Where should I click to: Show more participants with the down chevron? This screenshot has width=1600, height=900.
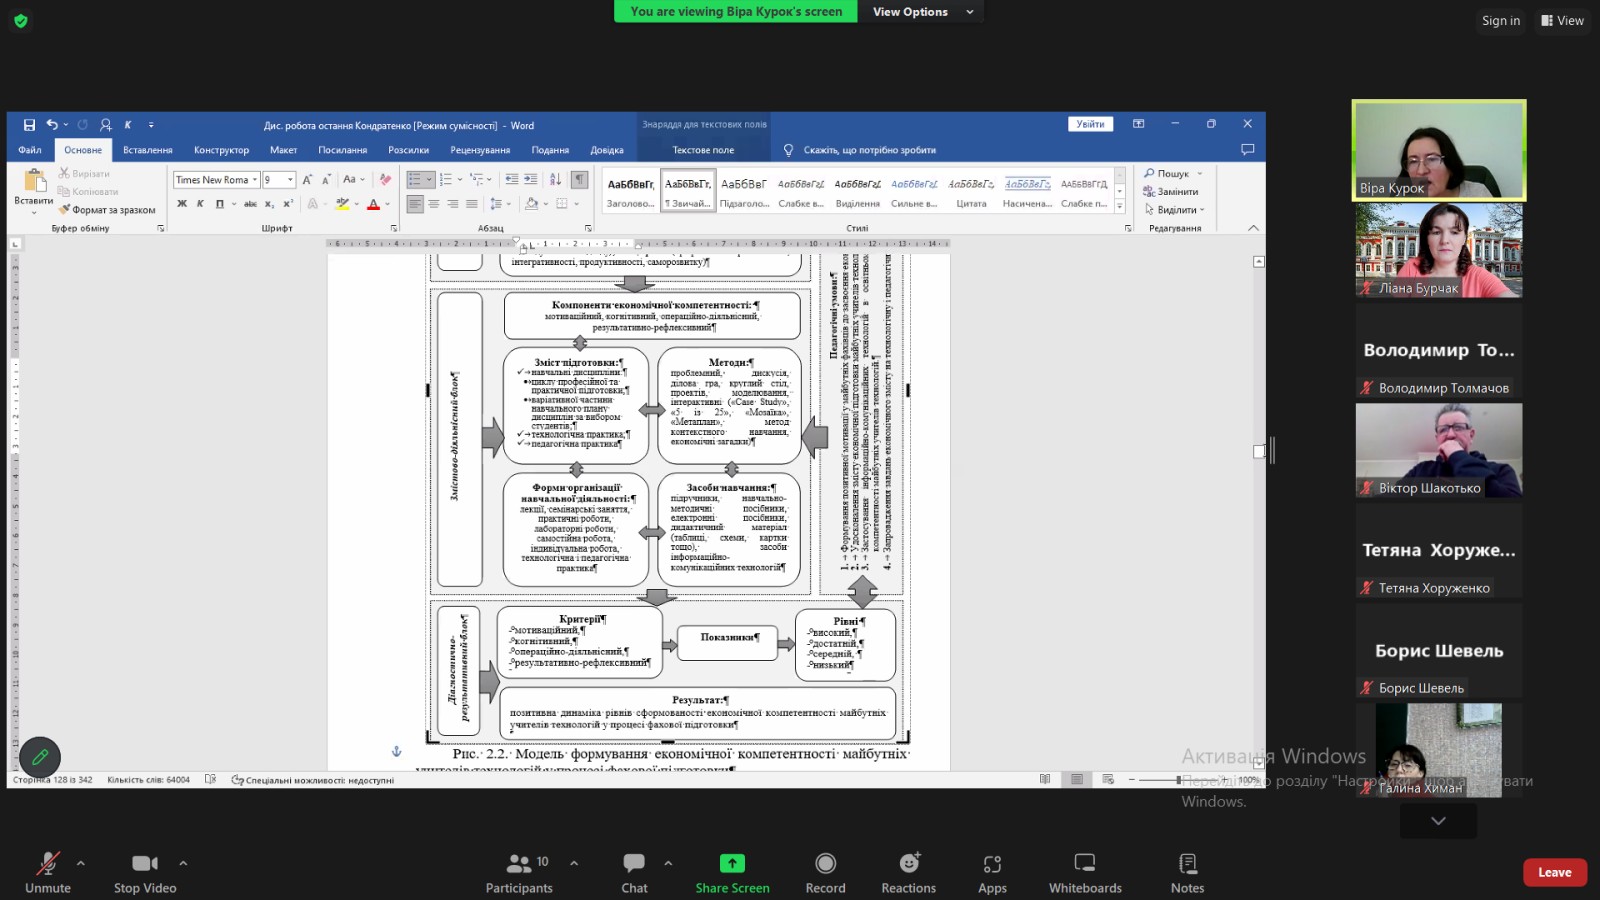pyautogui.click(x=1438, y=821)
